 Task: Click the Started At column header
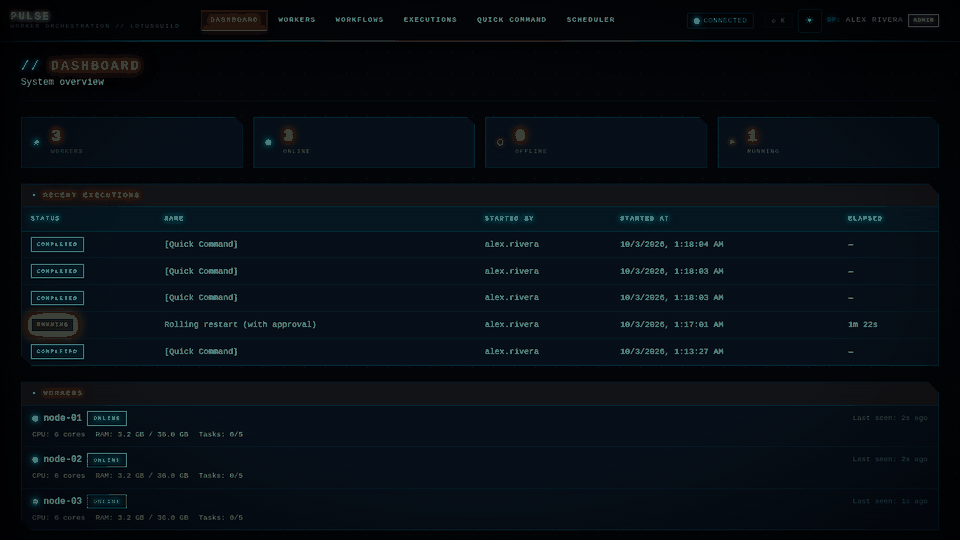[644, 218]
